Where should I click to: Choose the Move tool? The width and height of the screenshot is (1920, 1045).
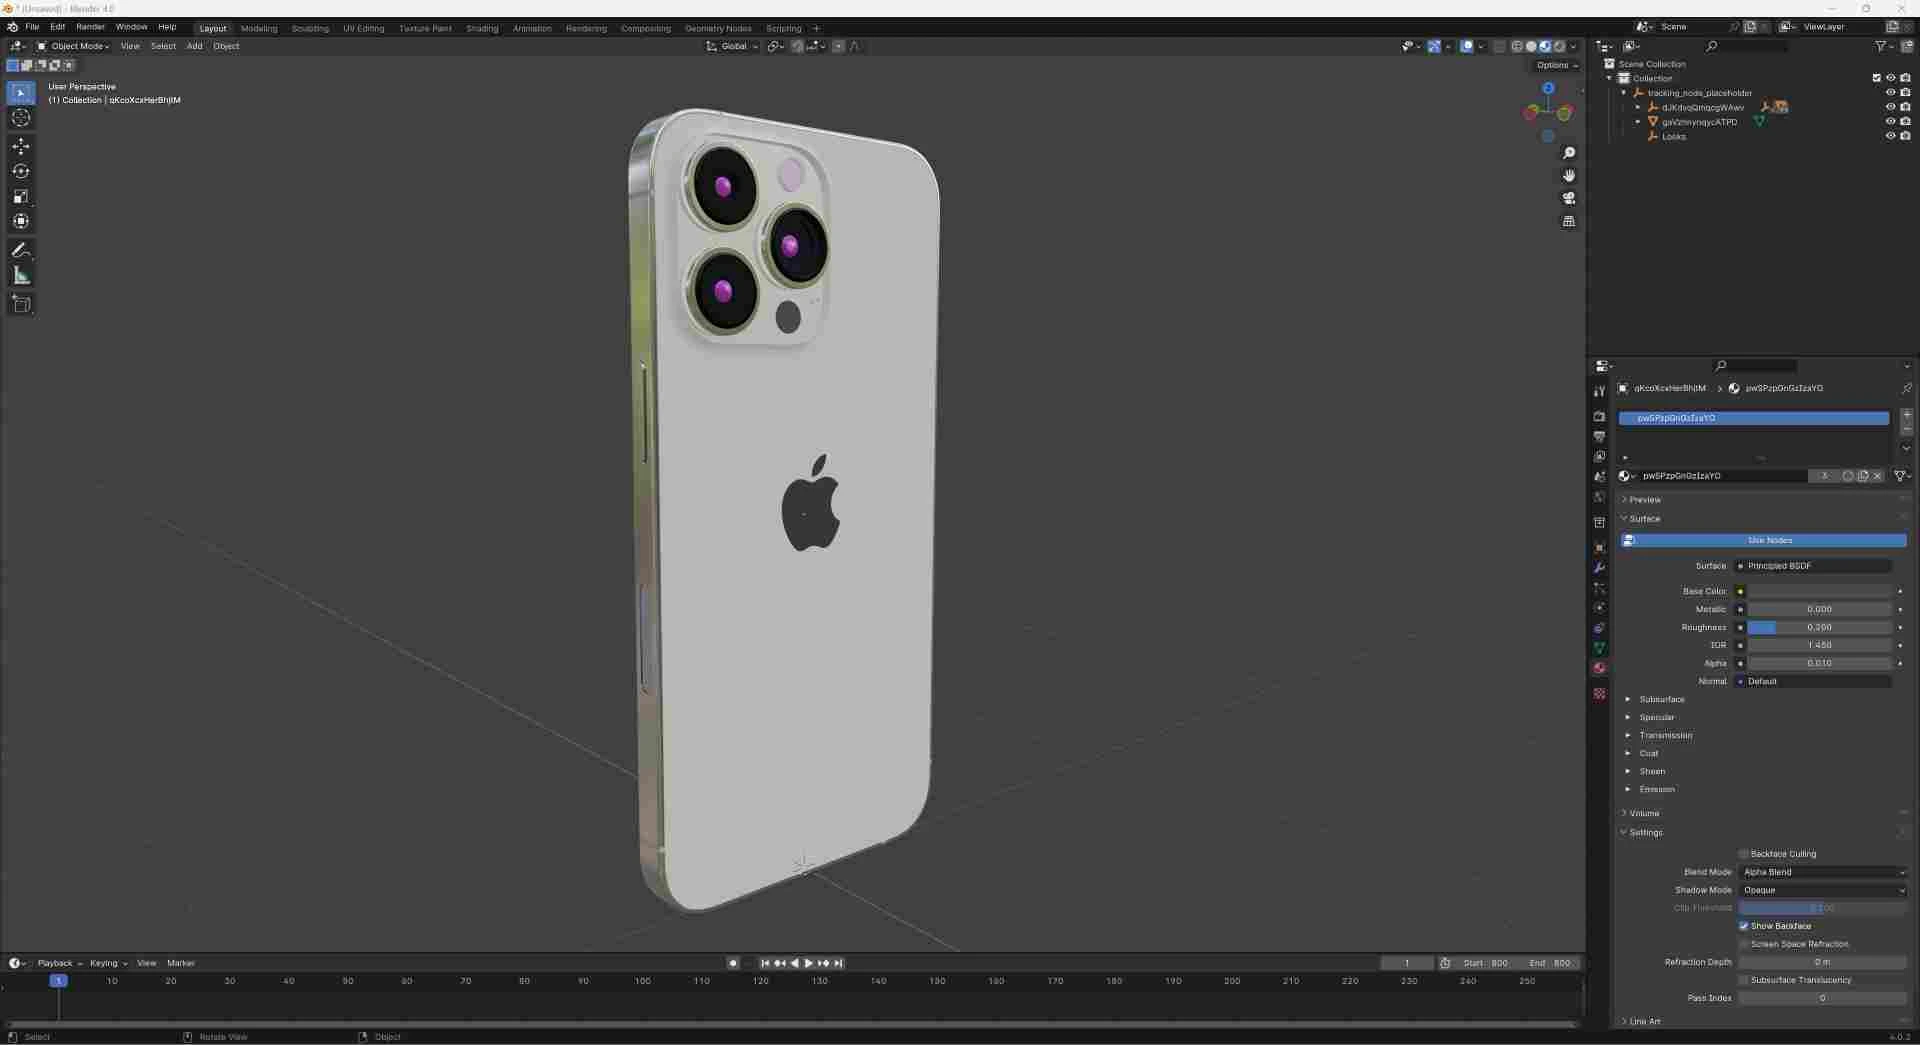tap(21, 146)
